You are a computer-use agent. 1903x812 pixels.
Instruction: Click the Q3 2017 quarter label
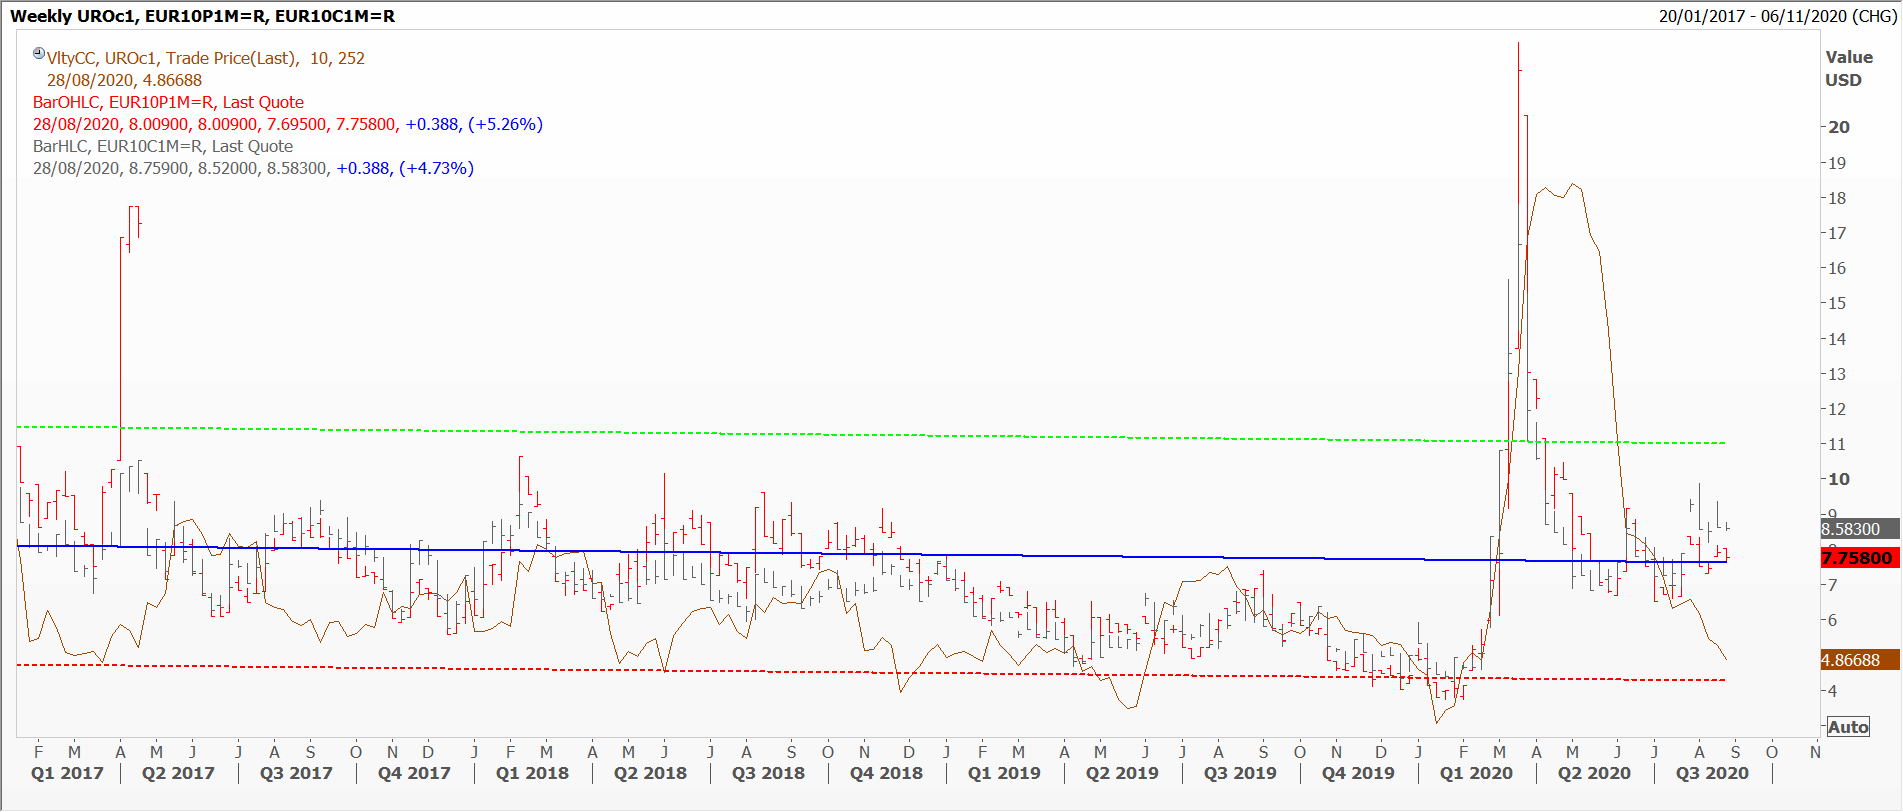tap(296, 773)
